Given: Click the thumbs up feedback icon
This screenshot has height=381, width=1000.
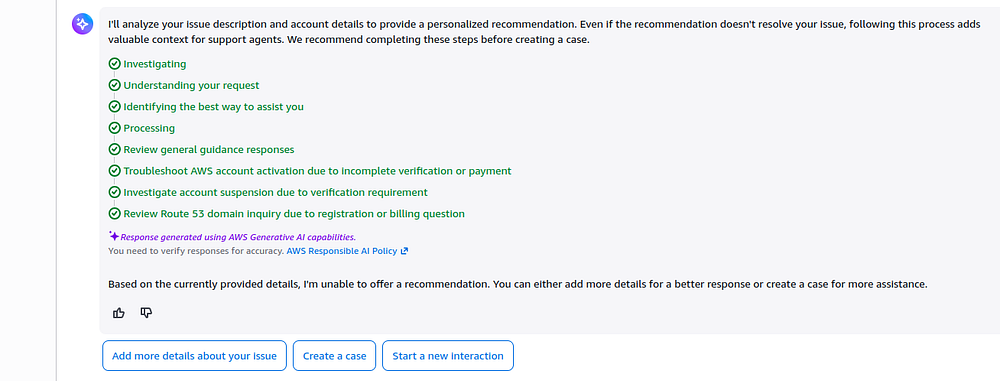Looking at the screenshot, I should tap(119, 313).
